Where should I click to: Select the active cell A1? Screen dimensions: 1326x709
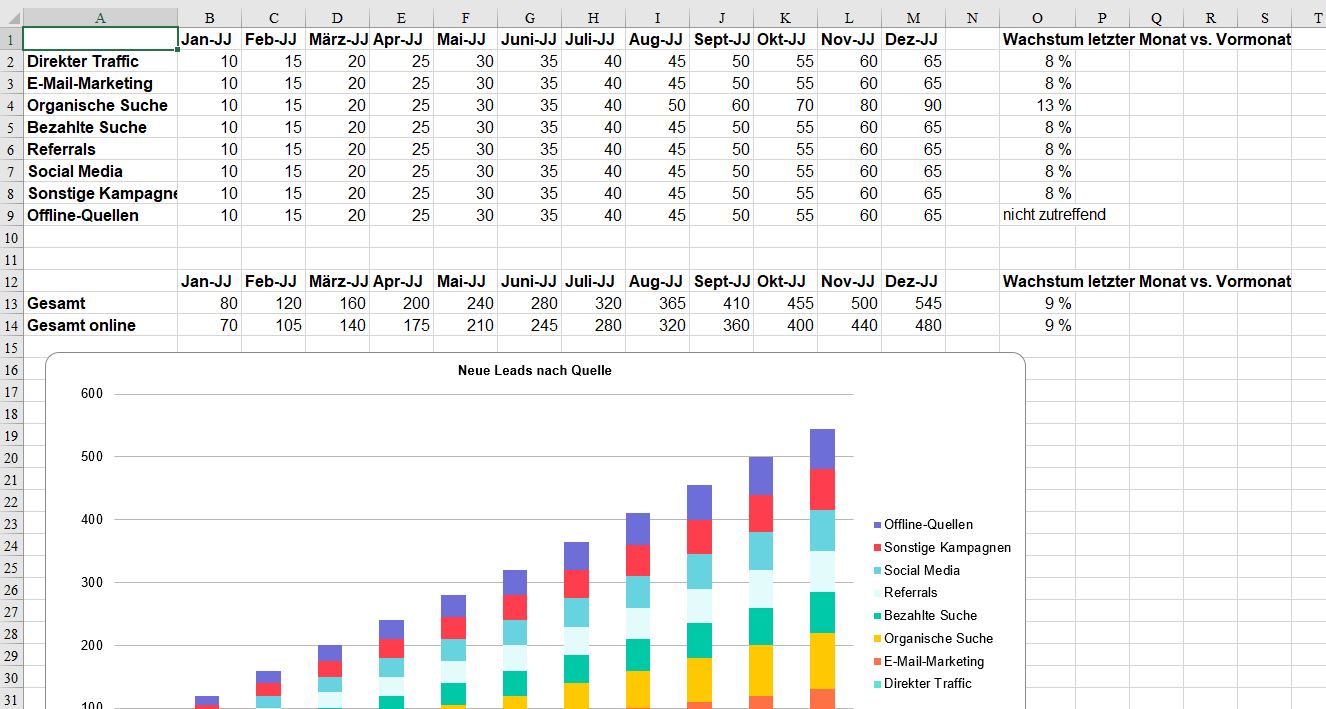(100, 39)
